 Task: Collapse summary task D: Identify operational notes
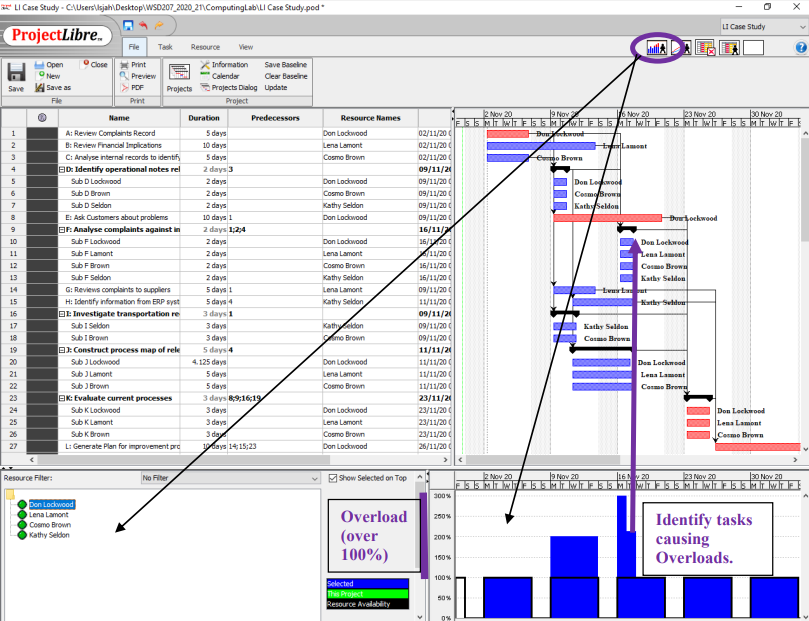tap(62, 169)
